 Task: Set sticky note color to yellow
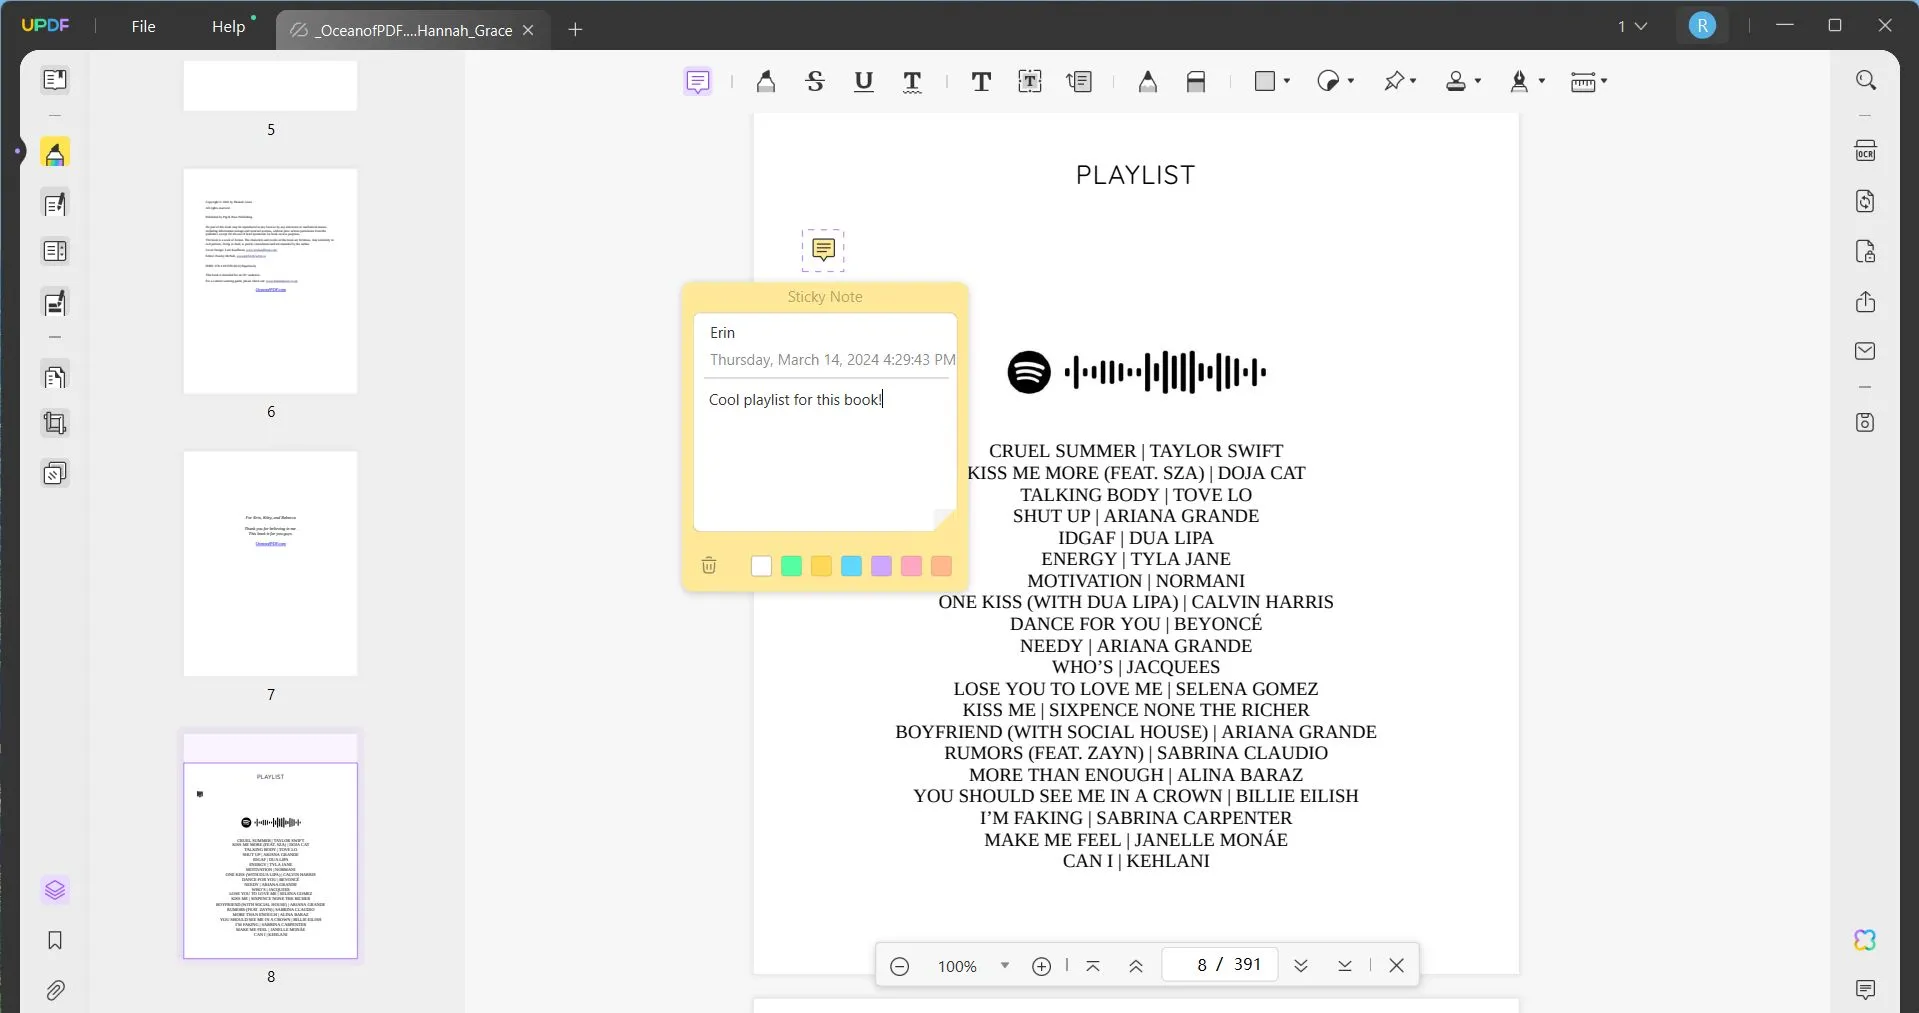tap(821, 566)
